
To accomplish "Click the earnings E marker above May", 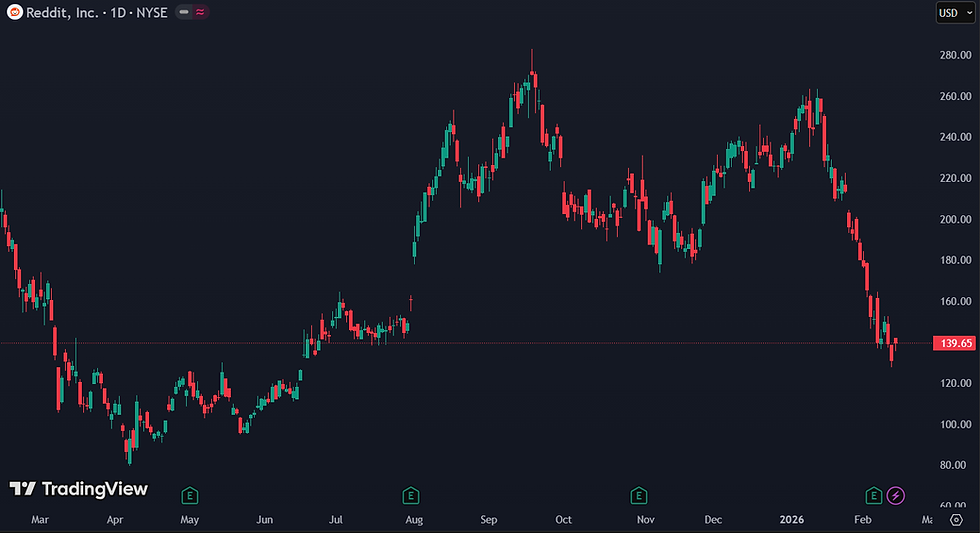I will (189, 496).
